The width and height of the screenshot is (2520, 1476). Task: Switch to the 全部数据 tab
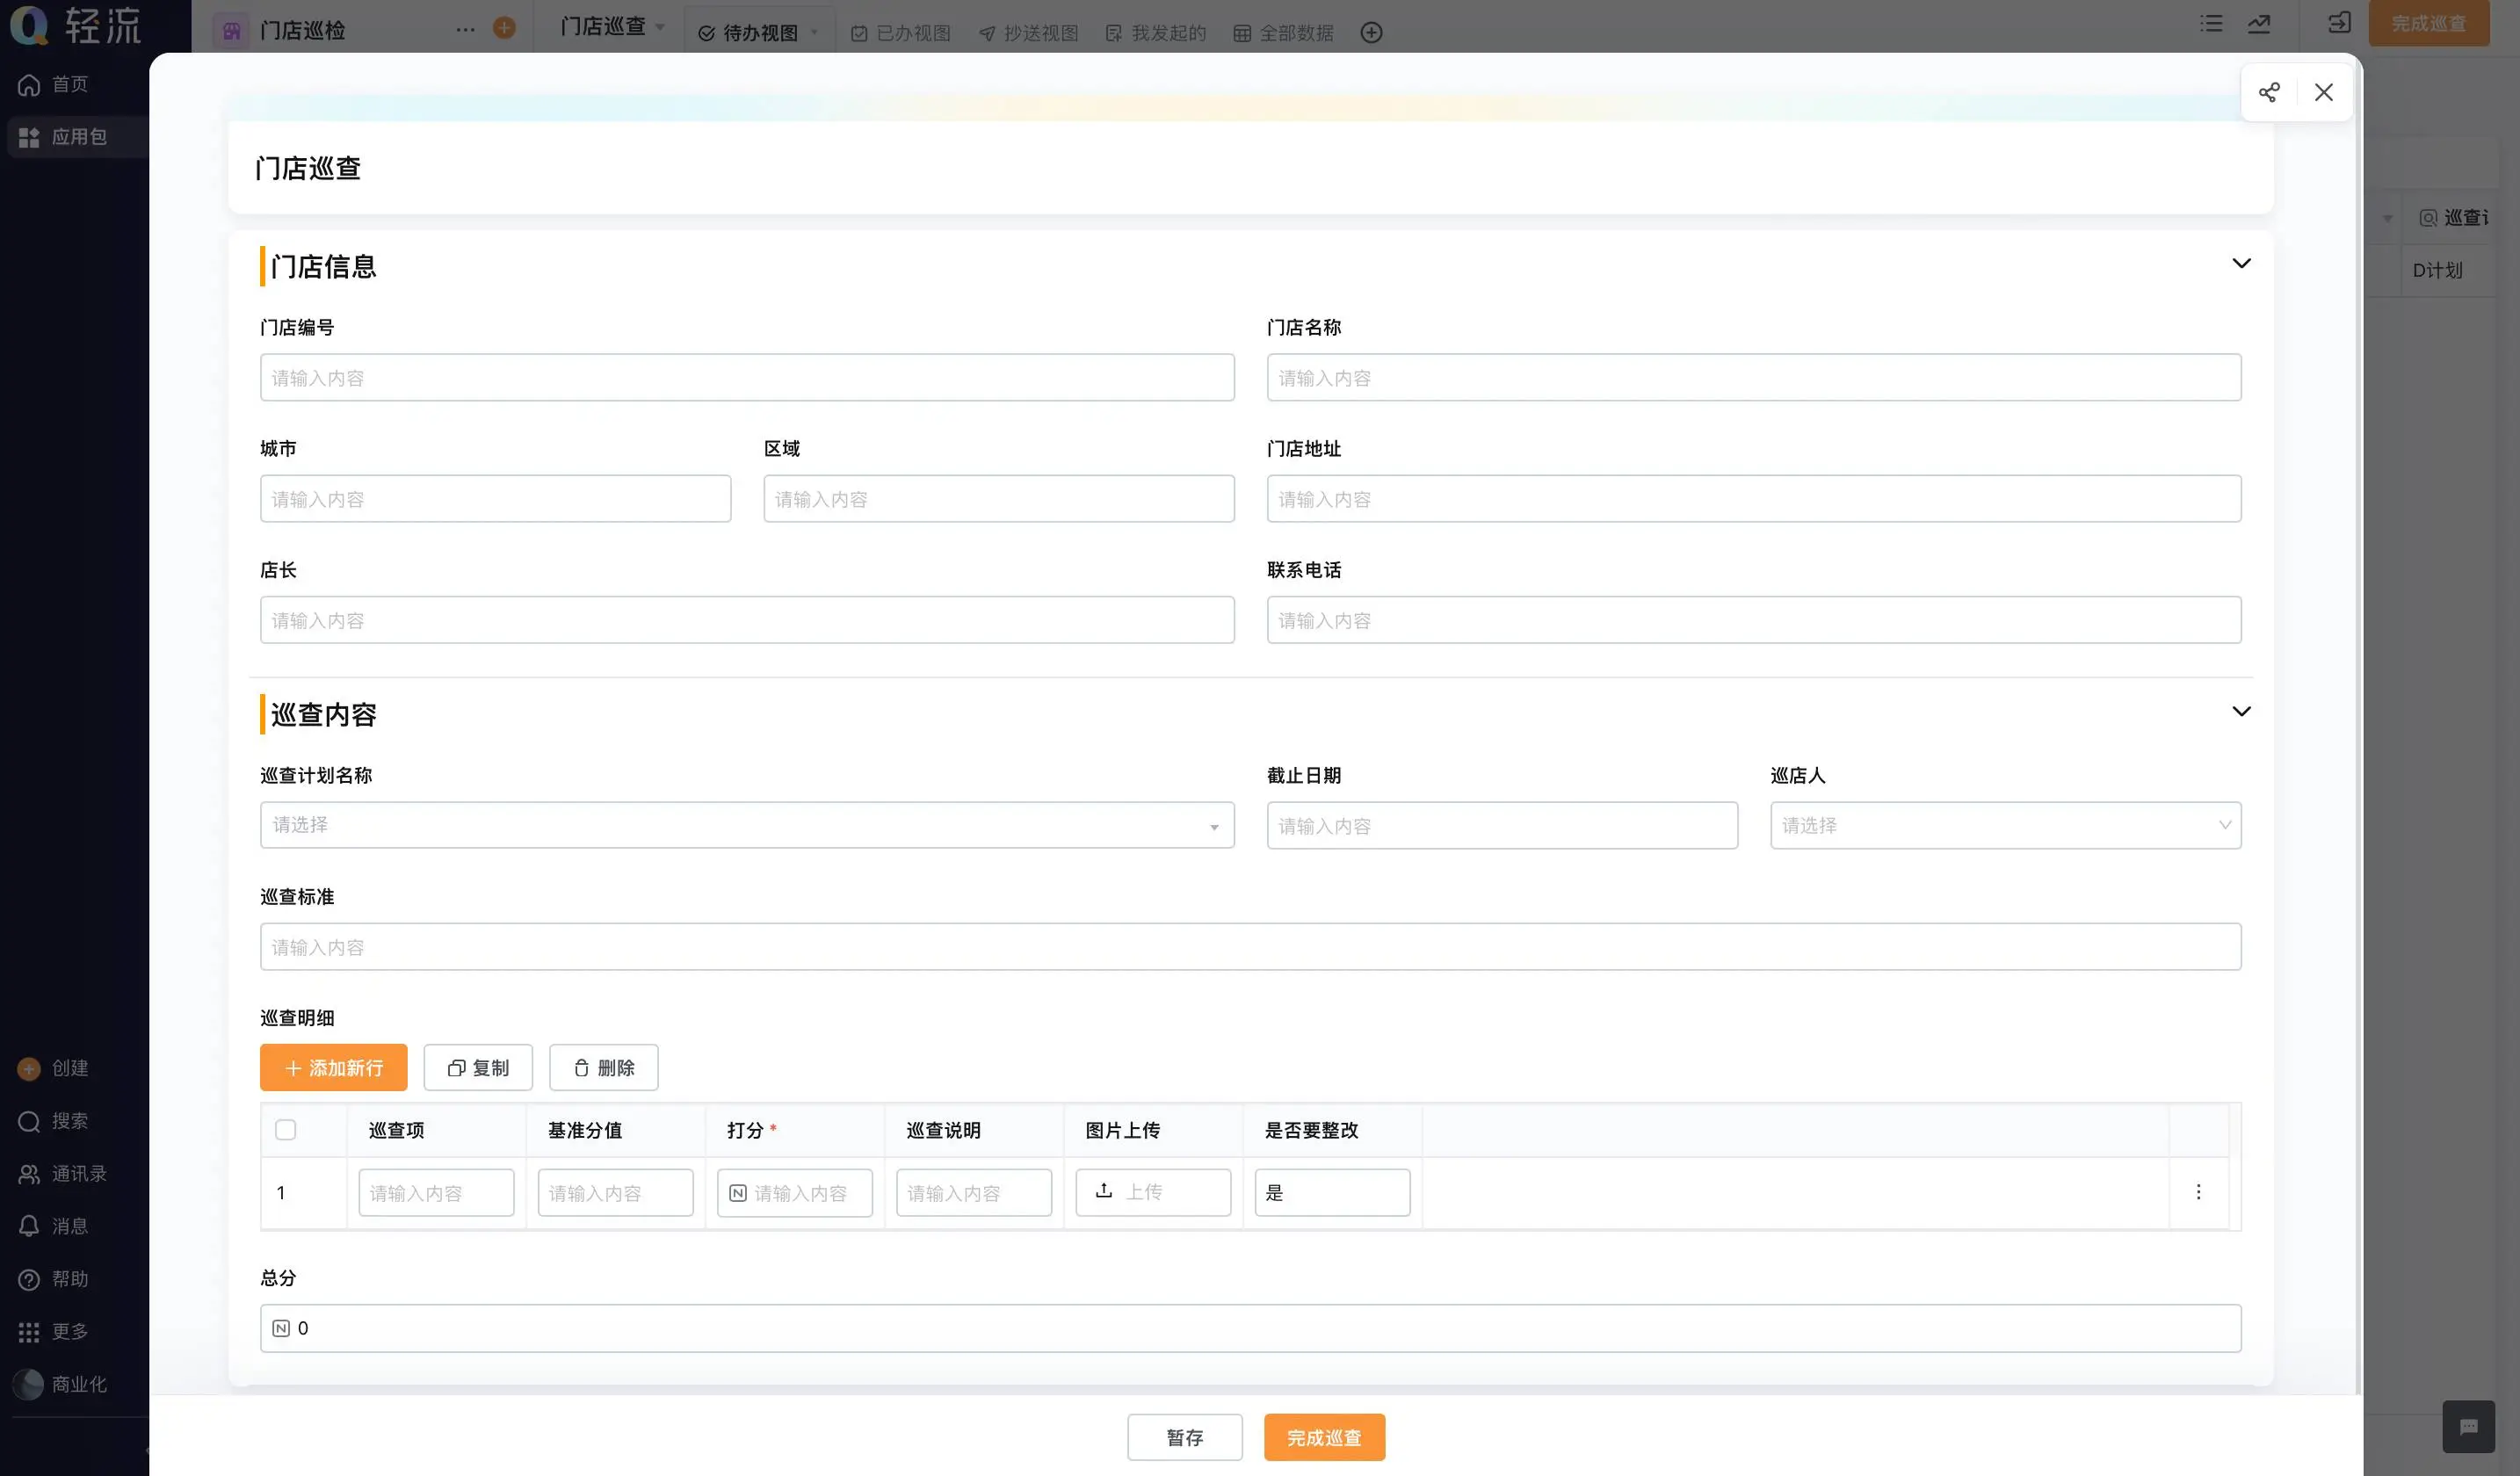point(1284,33)
